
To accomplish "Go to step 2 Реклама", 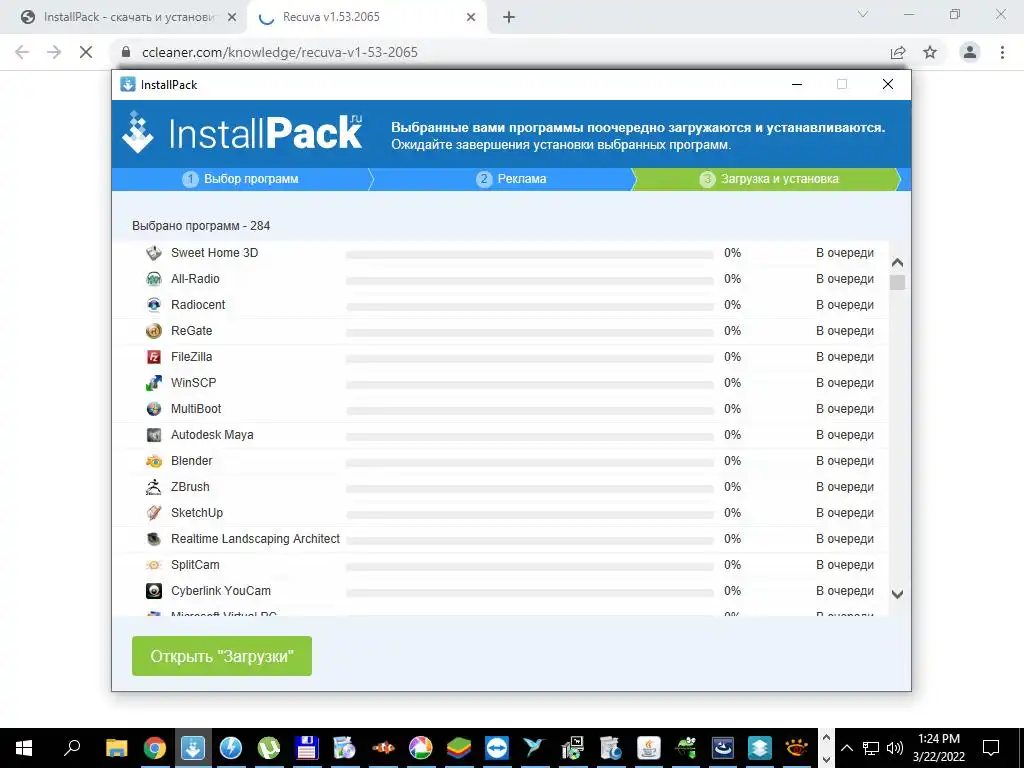I will tap(511, 179).
